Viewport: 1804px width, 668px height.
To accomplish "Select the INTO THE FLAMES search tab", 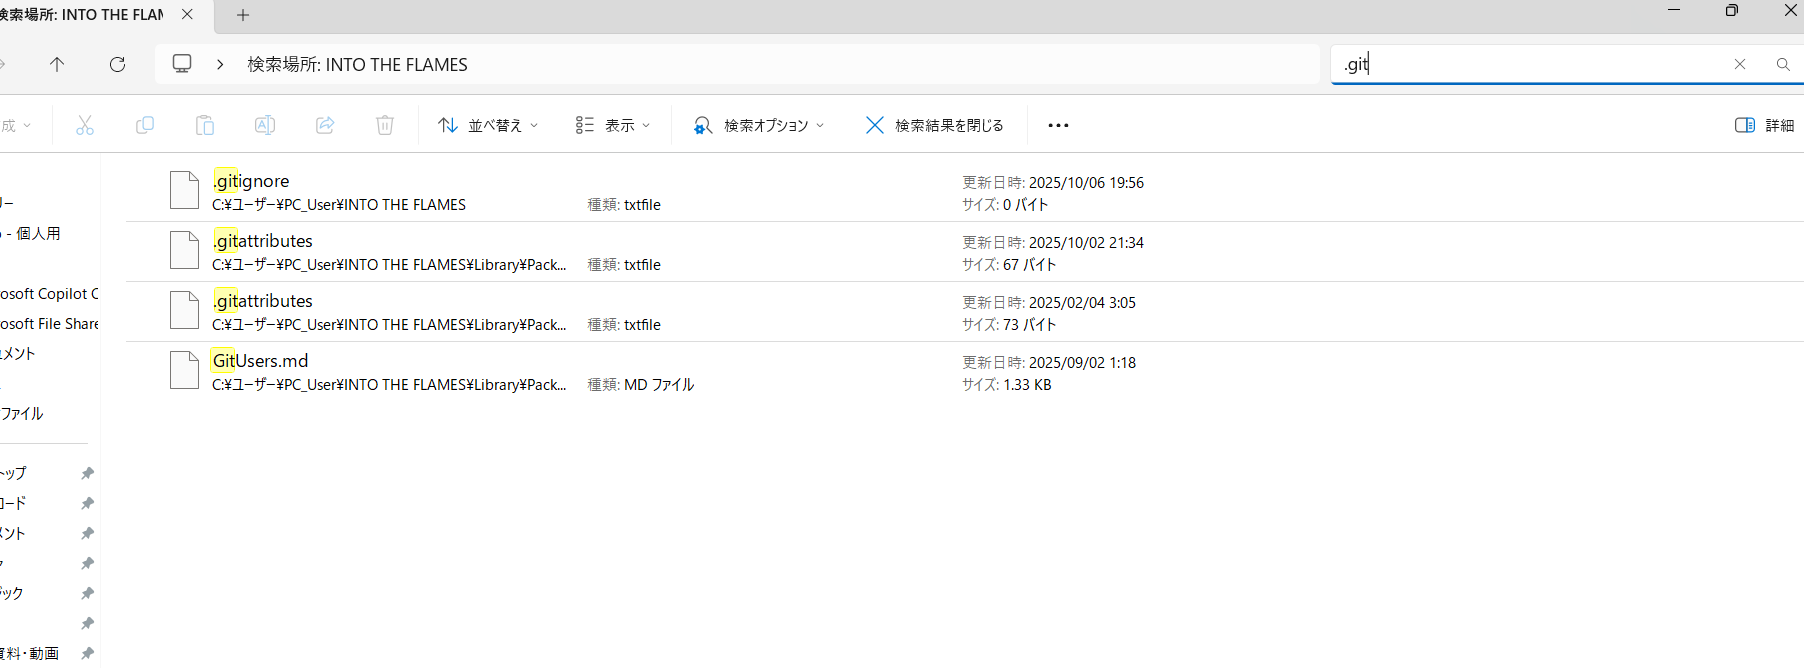I will [x=82, y=15].
